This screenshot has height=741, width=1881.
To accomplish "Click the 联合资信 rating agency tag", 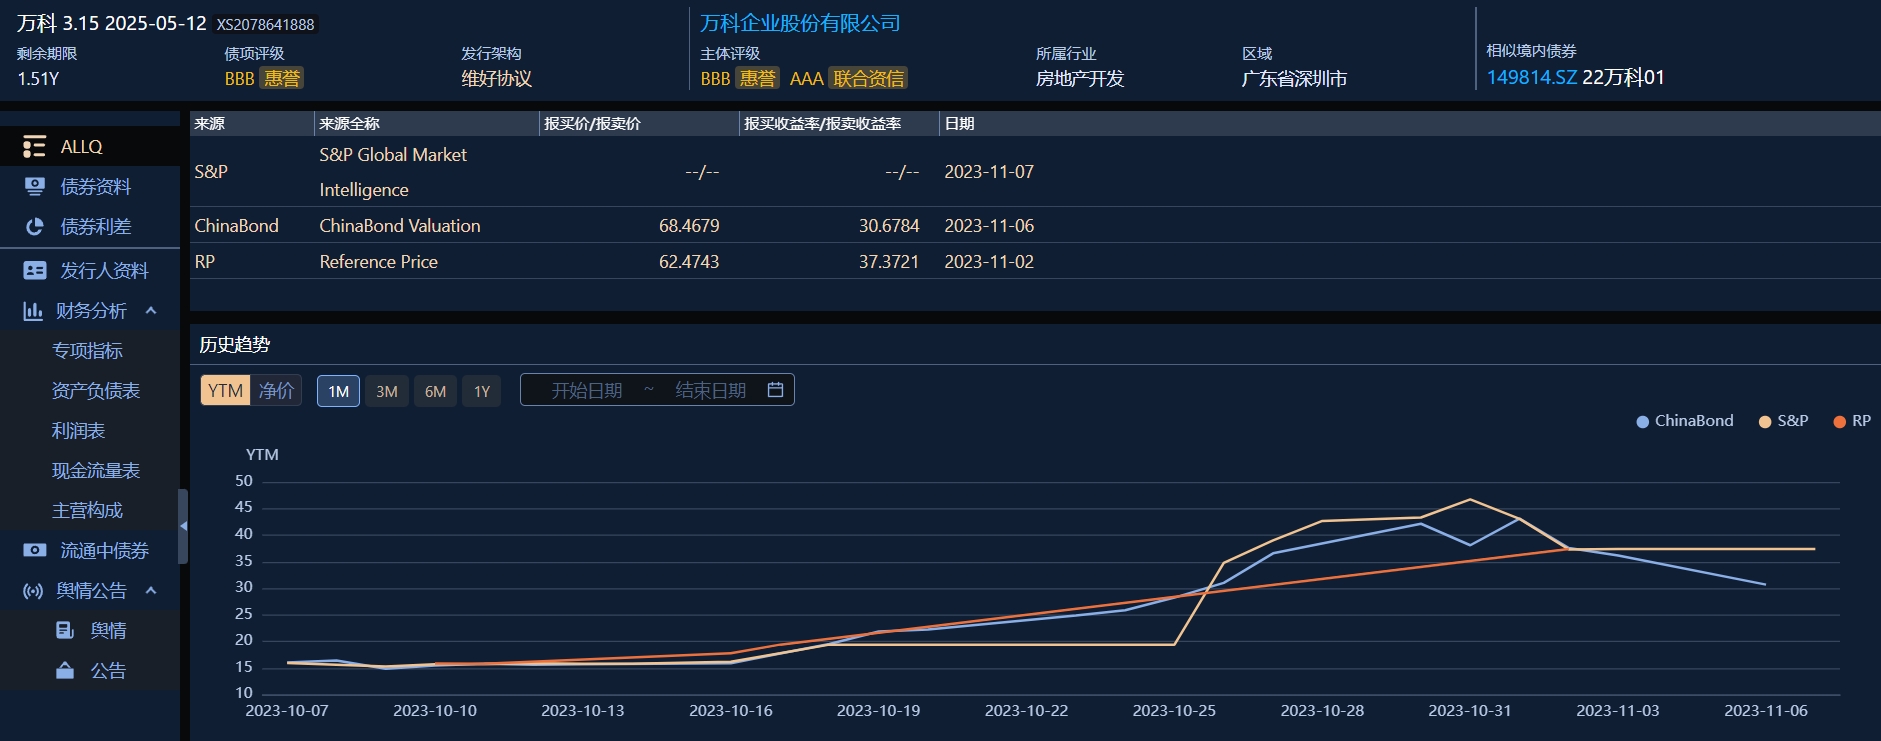I will pos(869,78).
